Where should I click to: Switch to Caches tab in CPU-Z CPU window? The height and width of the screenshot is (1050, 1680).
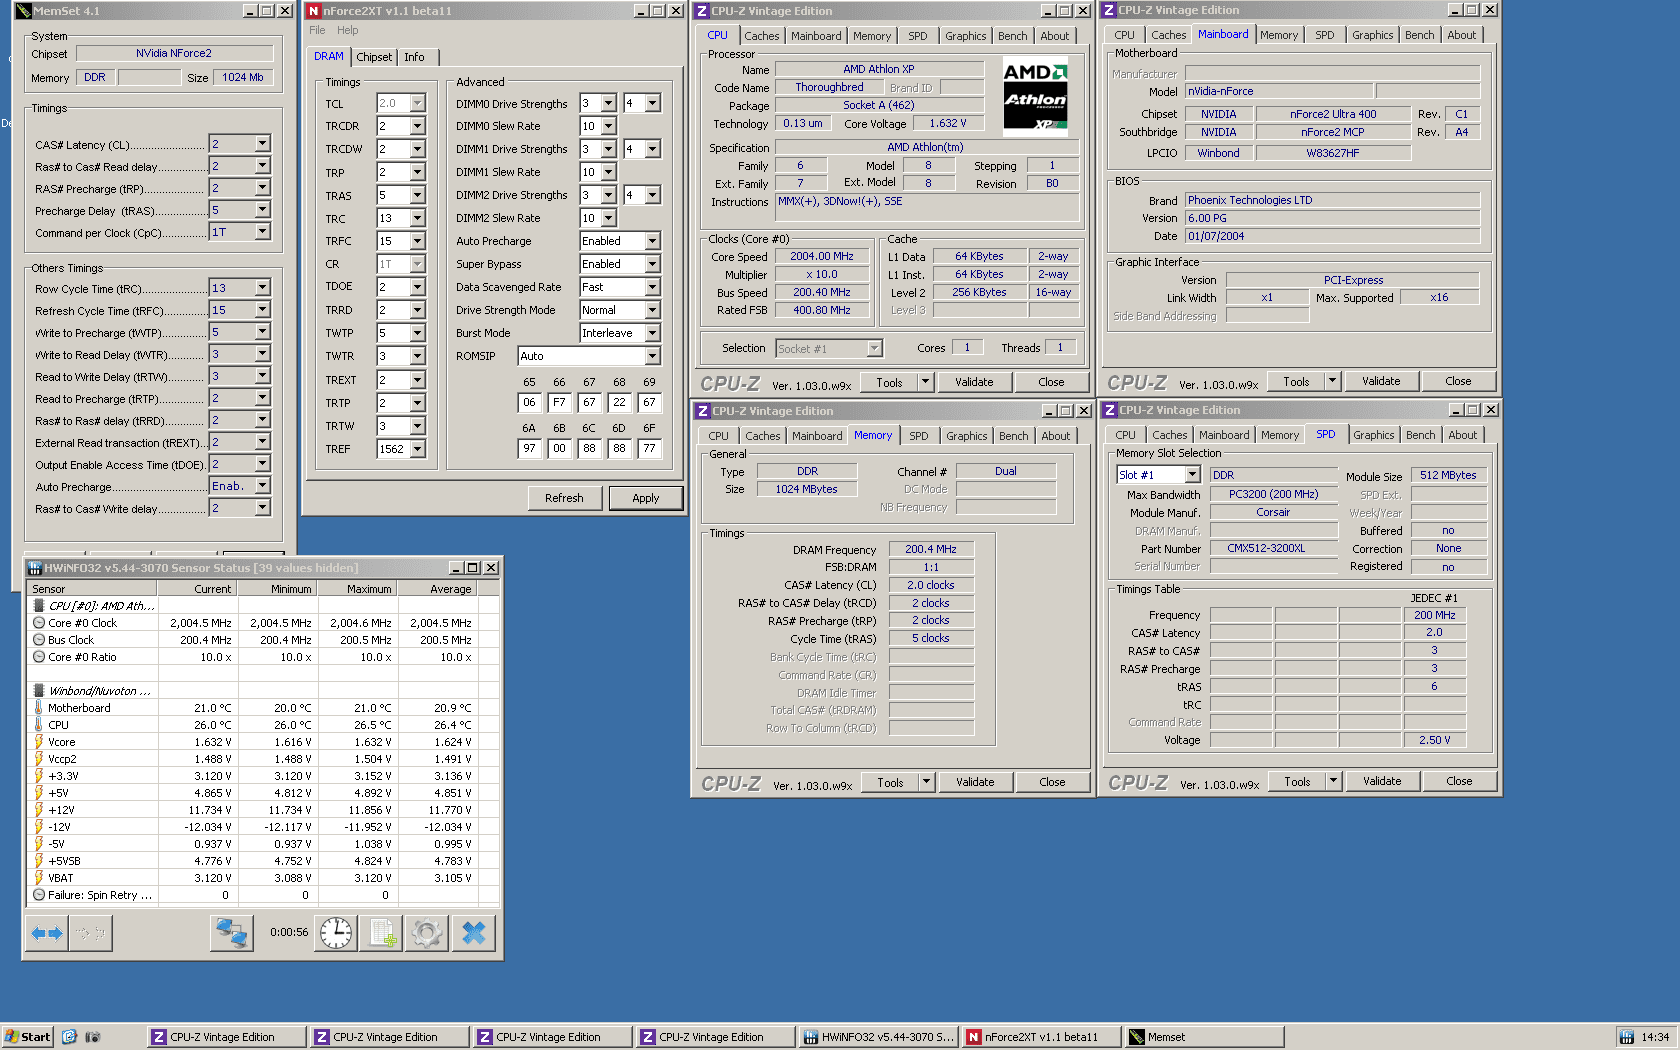(x=761, y=36)
